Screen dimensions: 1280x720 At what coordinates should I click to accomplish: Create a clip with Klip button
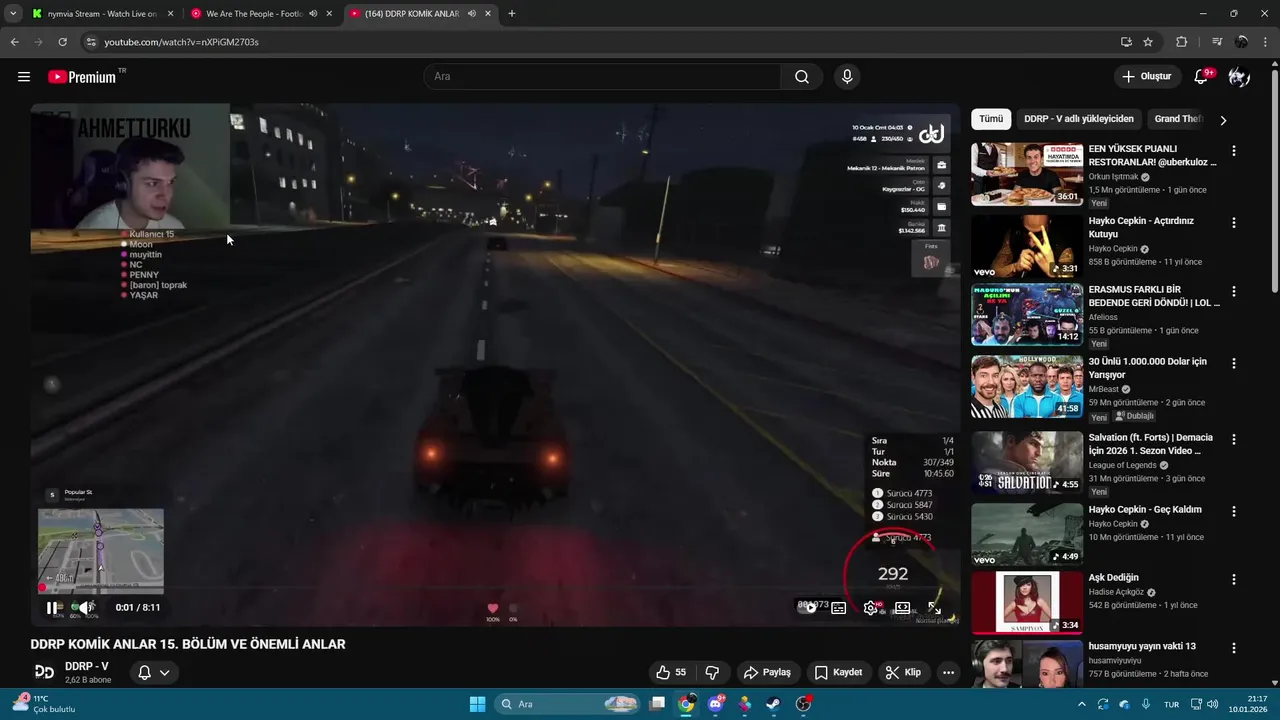903,672
